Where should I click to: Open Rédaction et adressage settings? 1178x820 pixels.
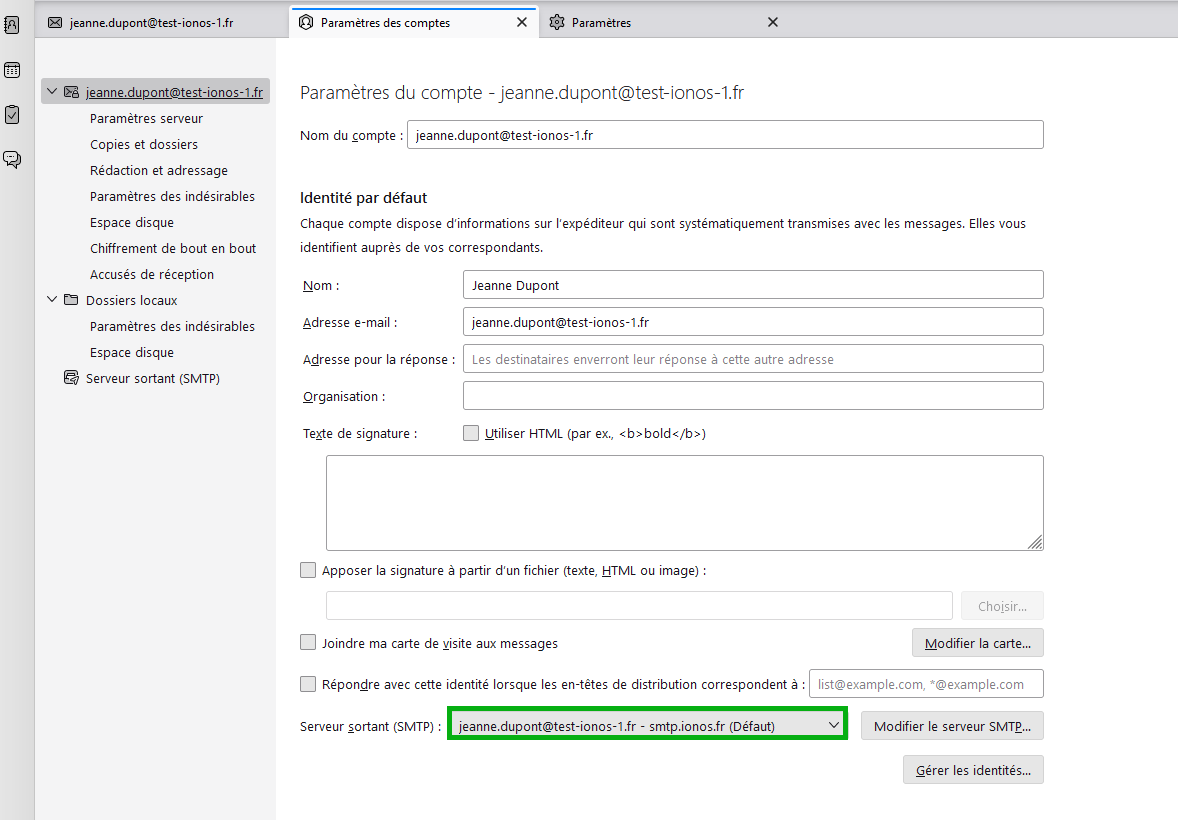click(x=159, y=171)
